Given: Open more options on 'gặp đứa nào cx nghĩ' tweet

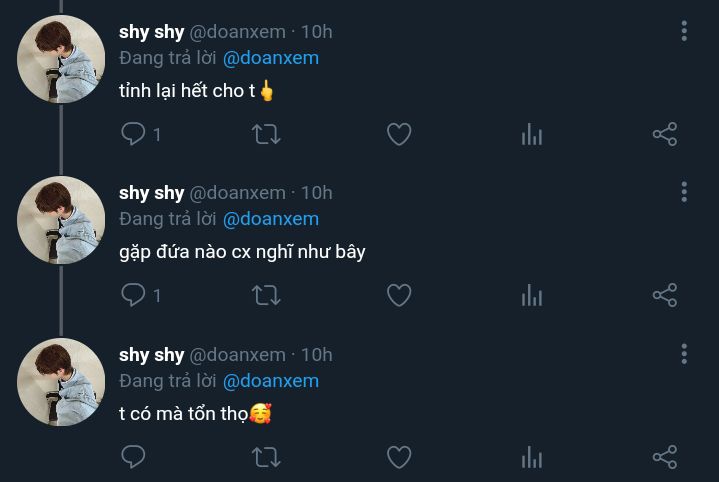Looking at the screenshot, I should click(x=684, y=192).
